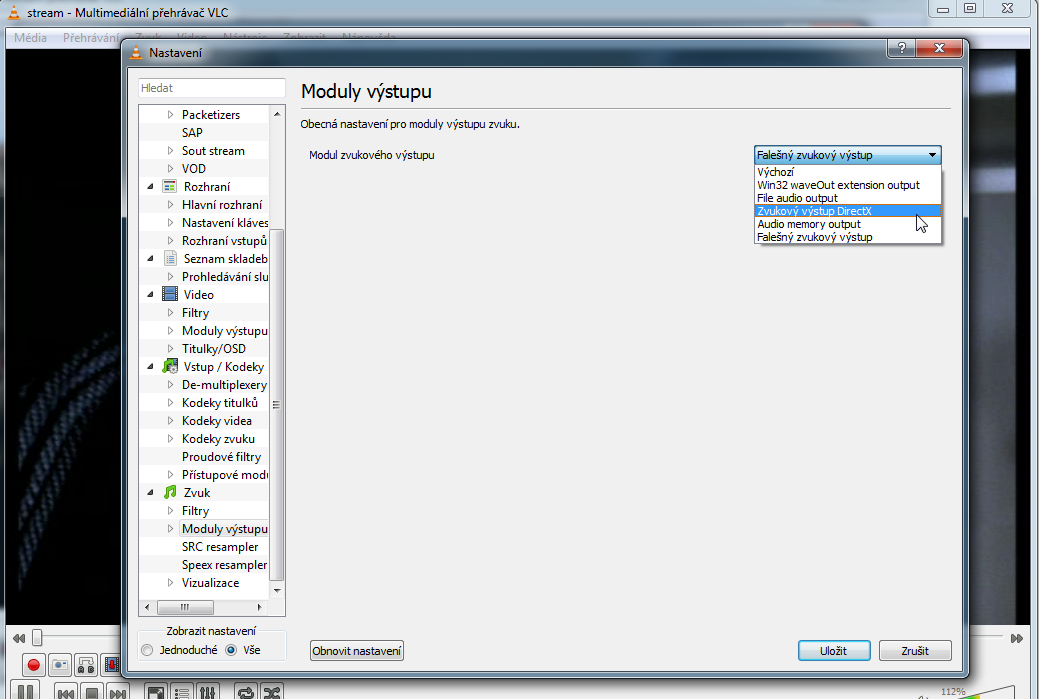Viewport: 1039px width, 699px height.
Task: Open extended settings equalizer sliders icon
Action: 207,693
